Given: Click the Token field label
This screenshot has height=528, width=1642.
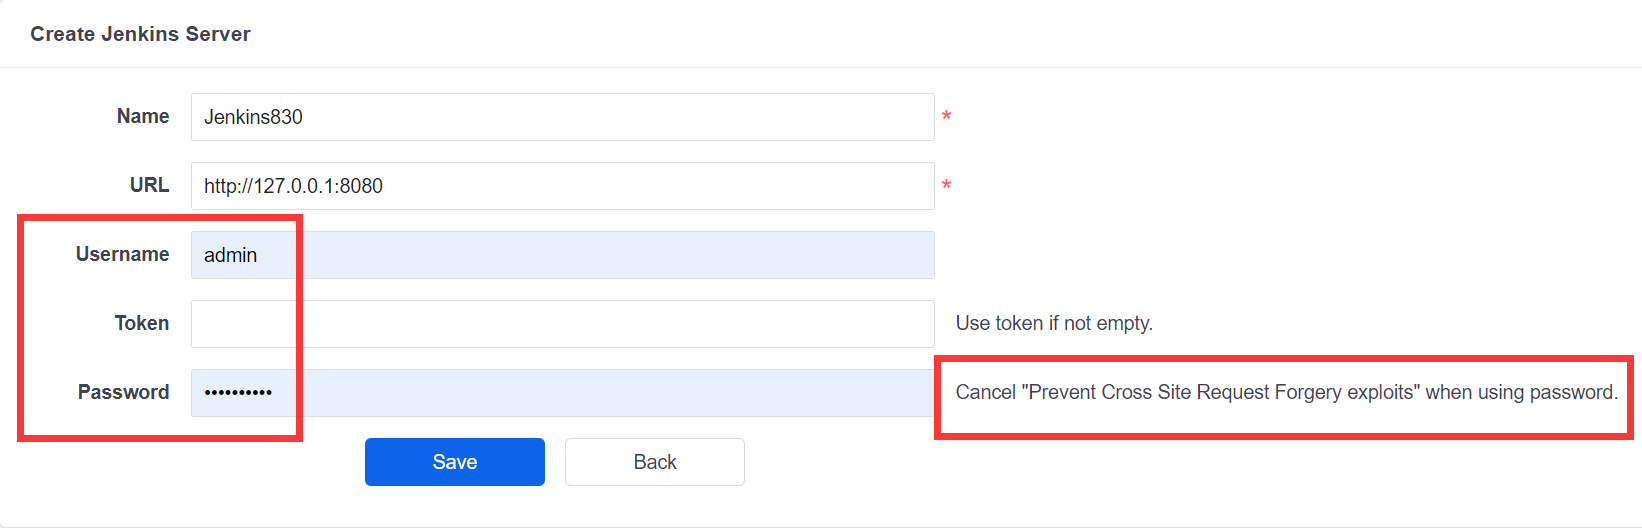Looking at the screenshot, I should 141,323.
